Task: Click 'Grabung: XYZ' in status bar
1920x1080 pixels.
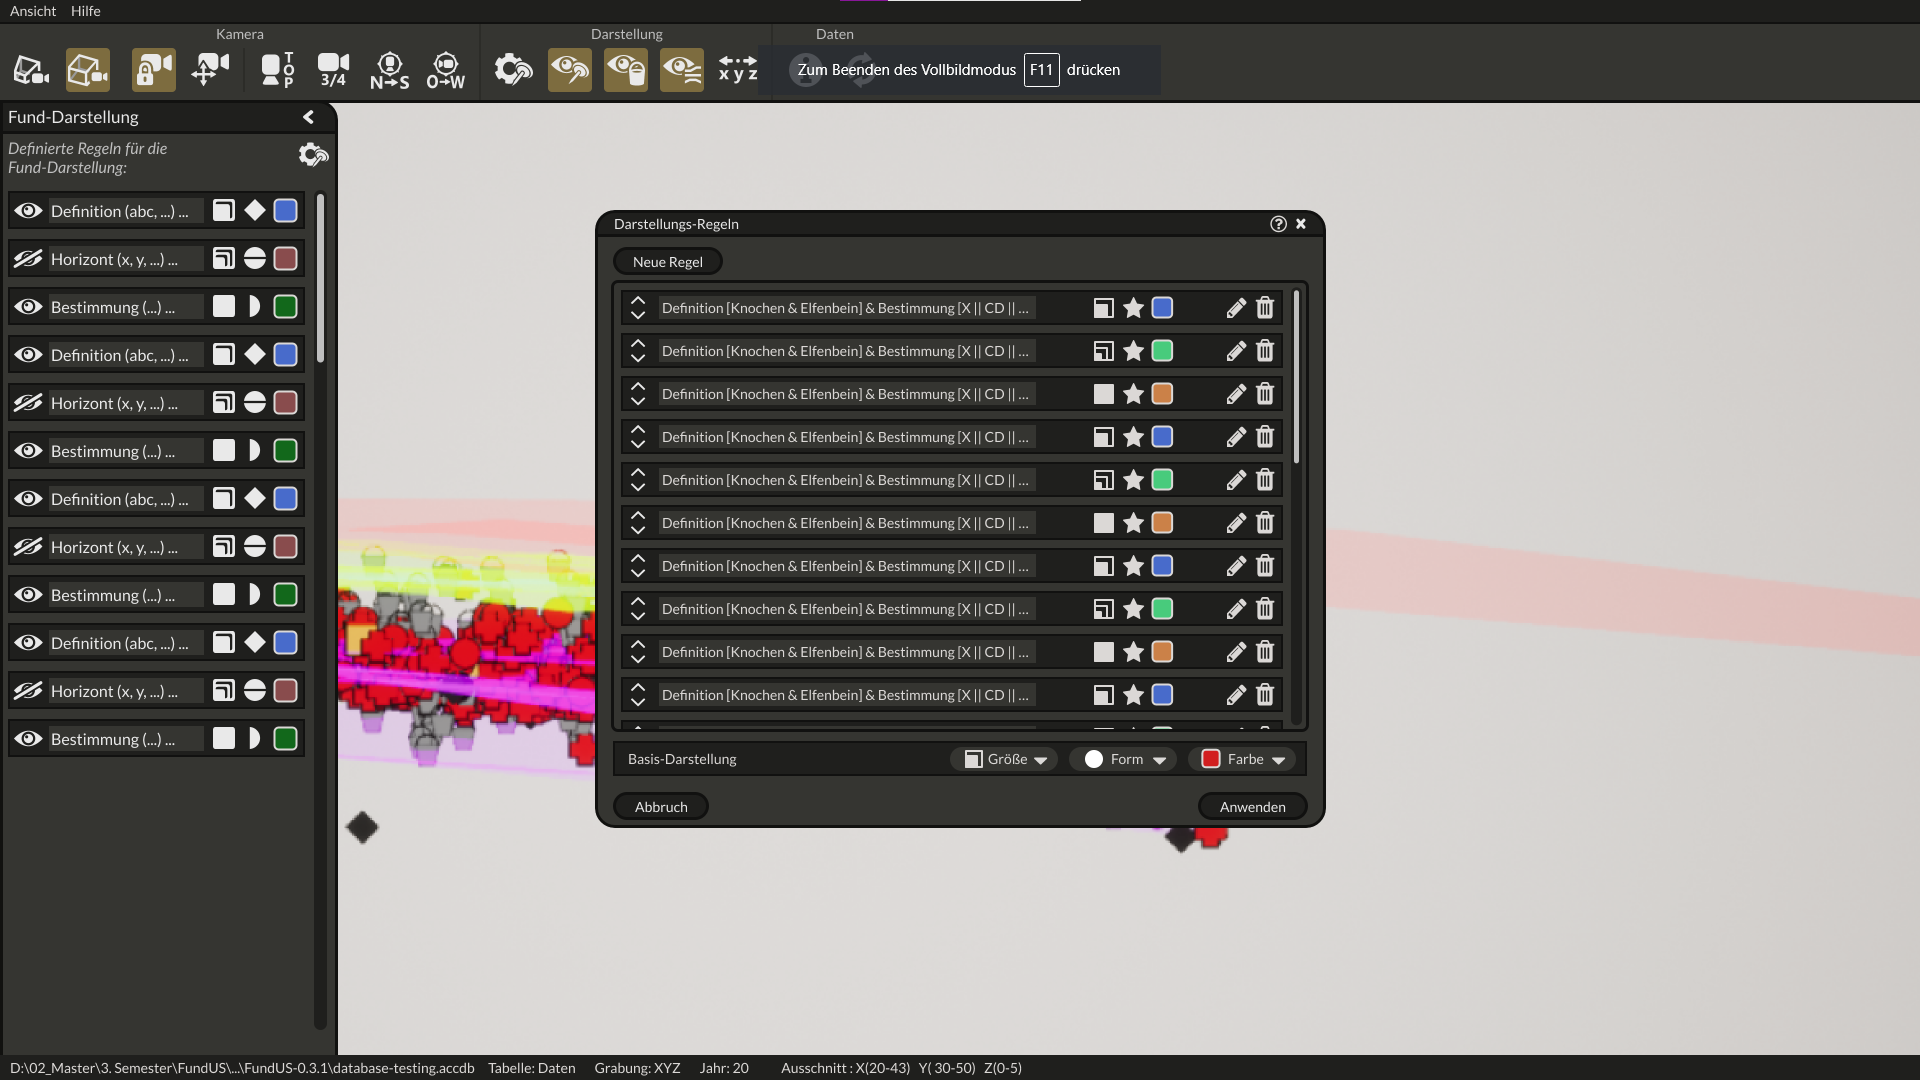Action: click(x=637, y=1068)
